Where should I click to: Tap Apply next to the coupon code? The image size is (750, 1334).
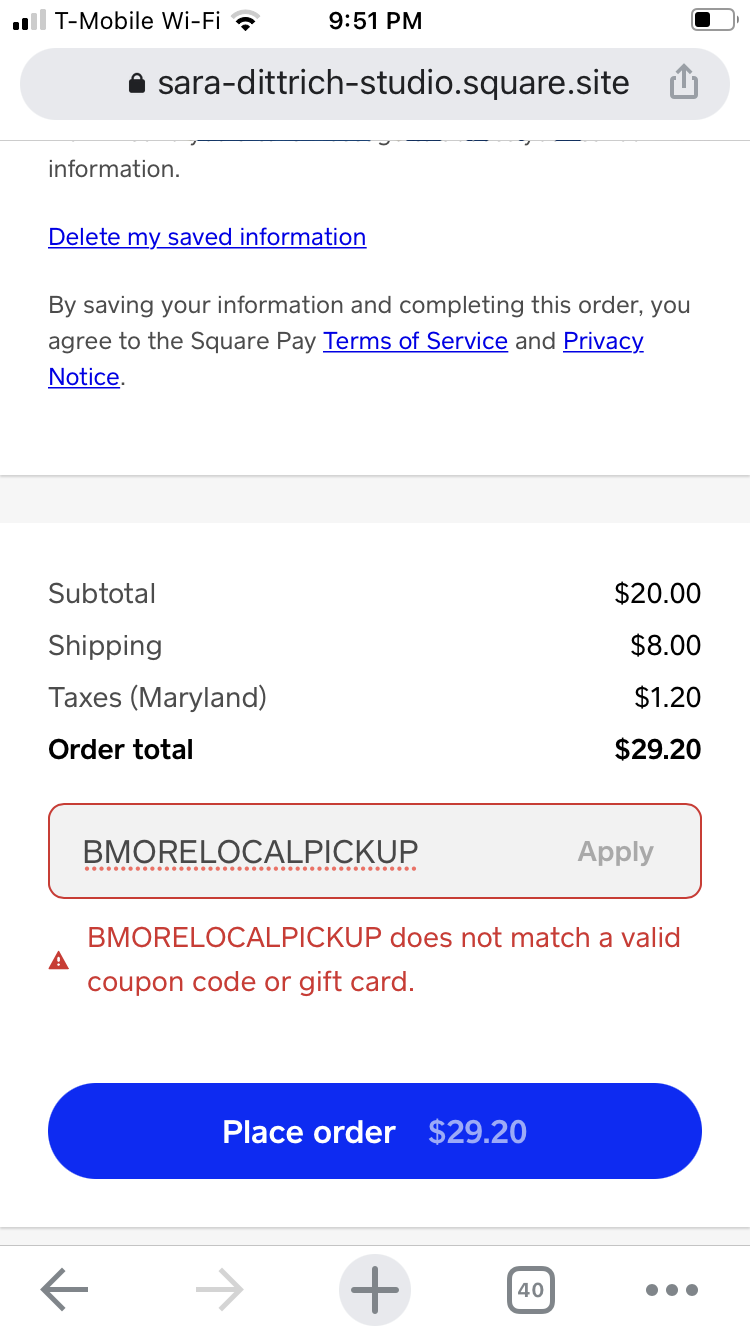pos(615,852)
